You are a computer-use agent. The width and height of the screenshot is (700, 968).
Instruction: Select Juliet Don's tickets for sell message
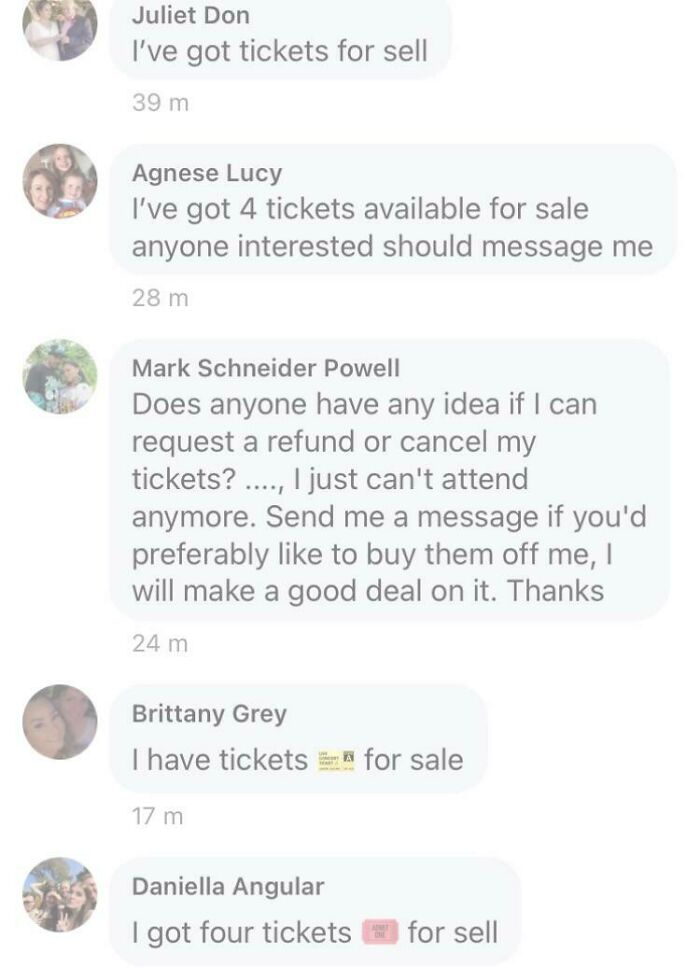(x=283, y=48)
